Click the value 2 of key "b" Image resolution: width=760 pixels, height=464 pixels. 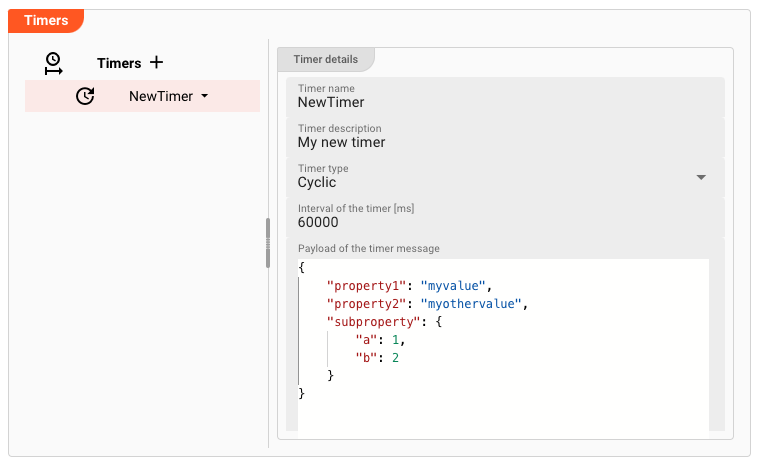pos(395,358)
